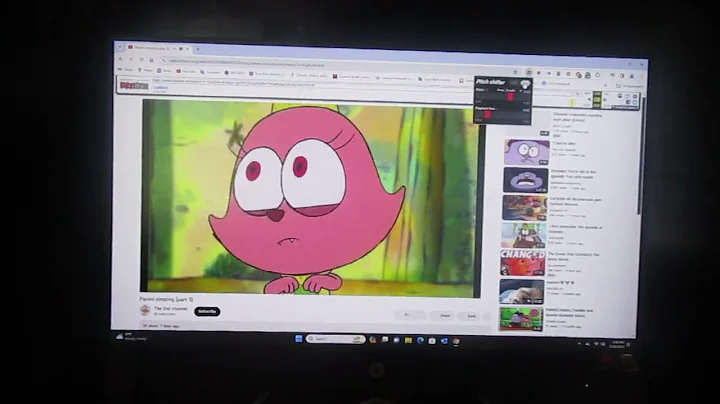This screenshot has width=720, height=404.
Task: Click the Share button under the video
Action: pos(444,315)
